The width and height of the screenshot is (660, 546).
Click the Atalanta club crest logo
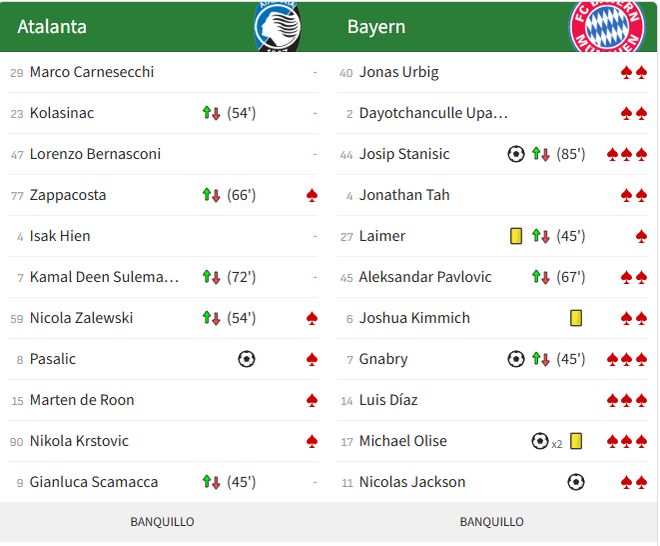click(277, 27)
